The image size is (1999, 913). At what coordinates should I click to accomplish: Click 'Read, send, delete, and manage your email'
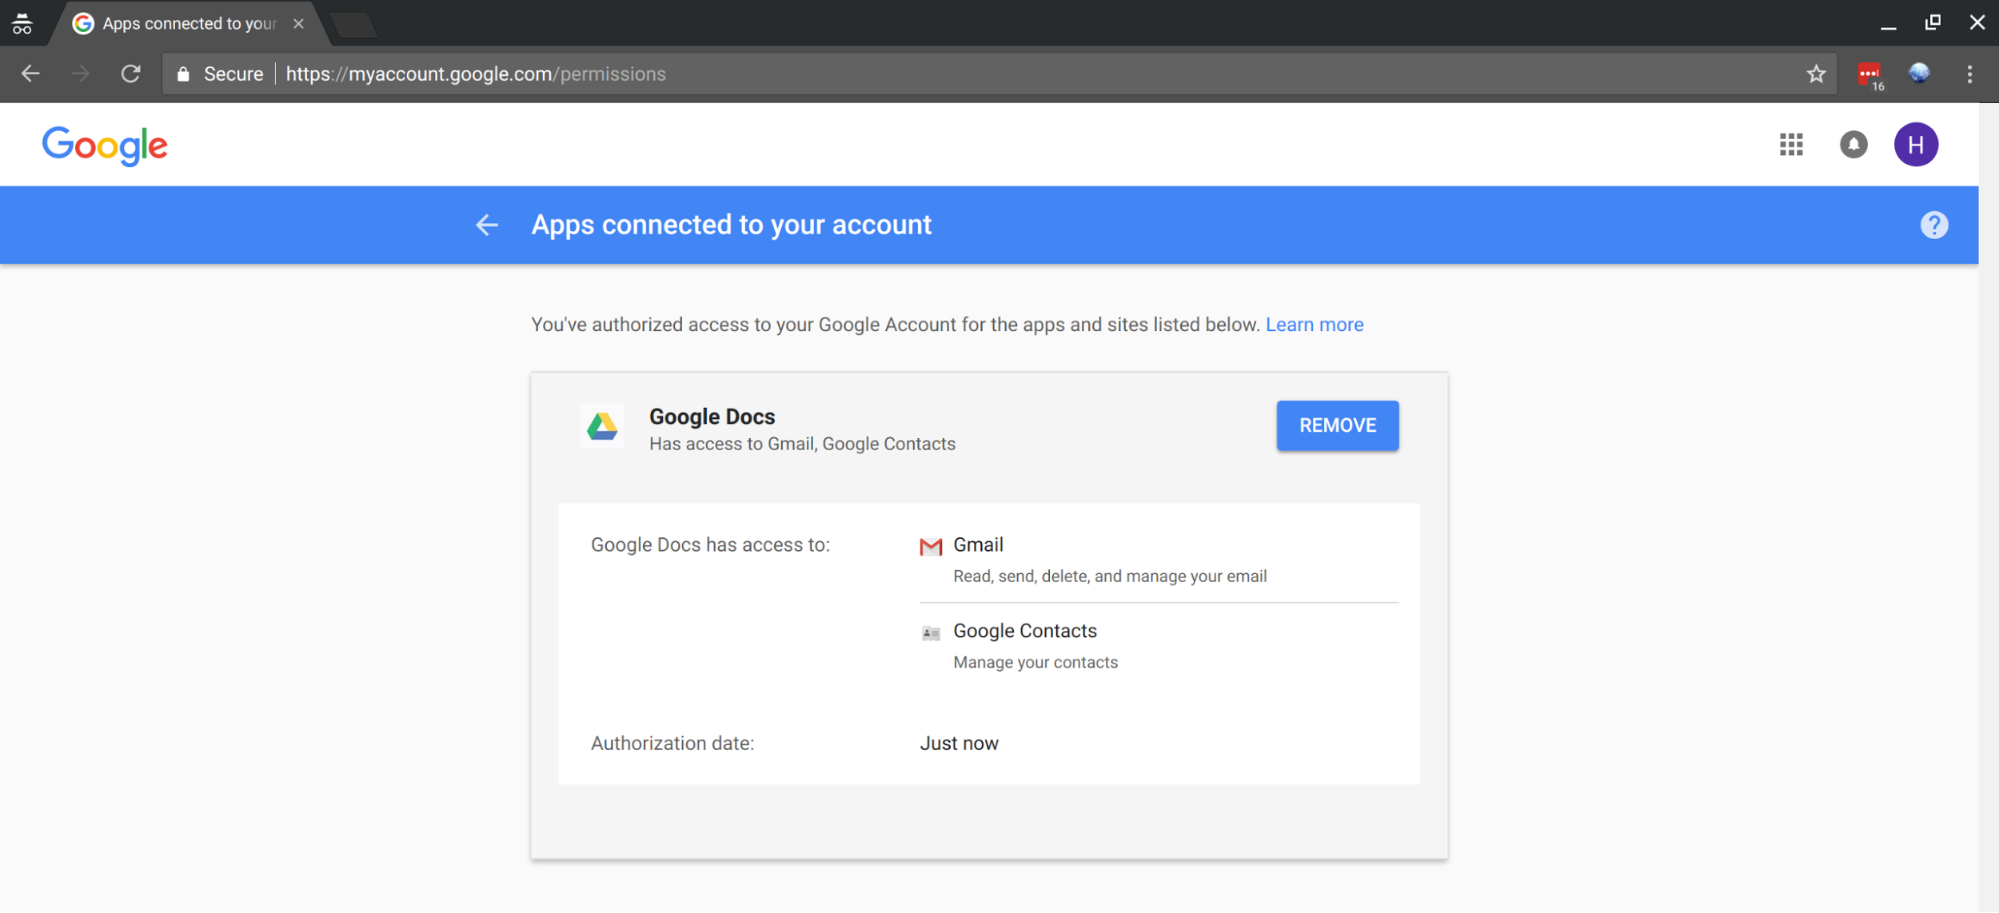click(x=1110, y=577)
